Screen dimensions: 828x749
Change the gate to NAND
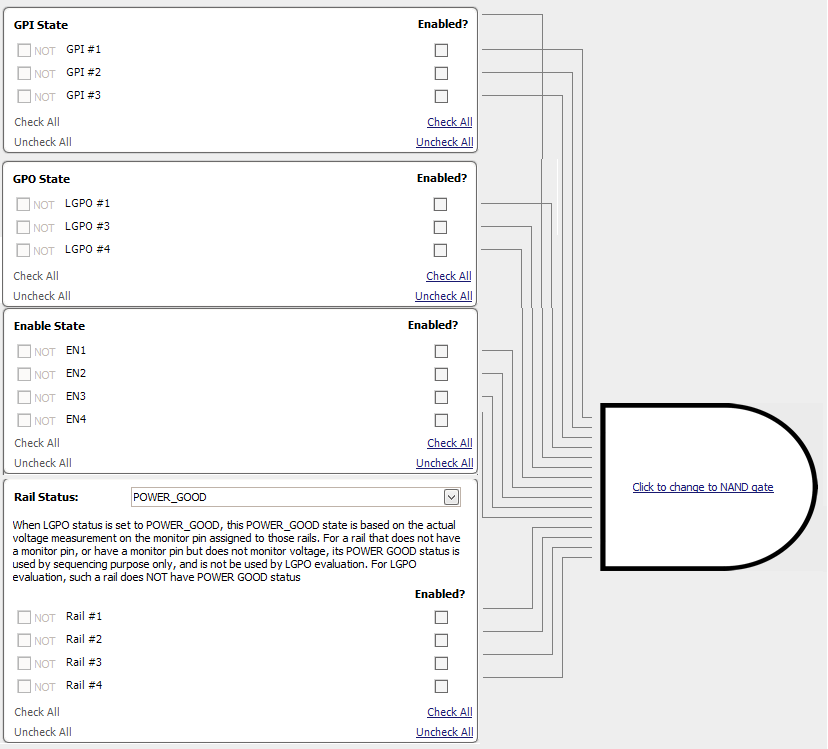tap(703, 487)
